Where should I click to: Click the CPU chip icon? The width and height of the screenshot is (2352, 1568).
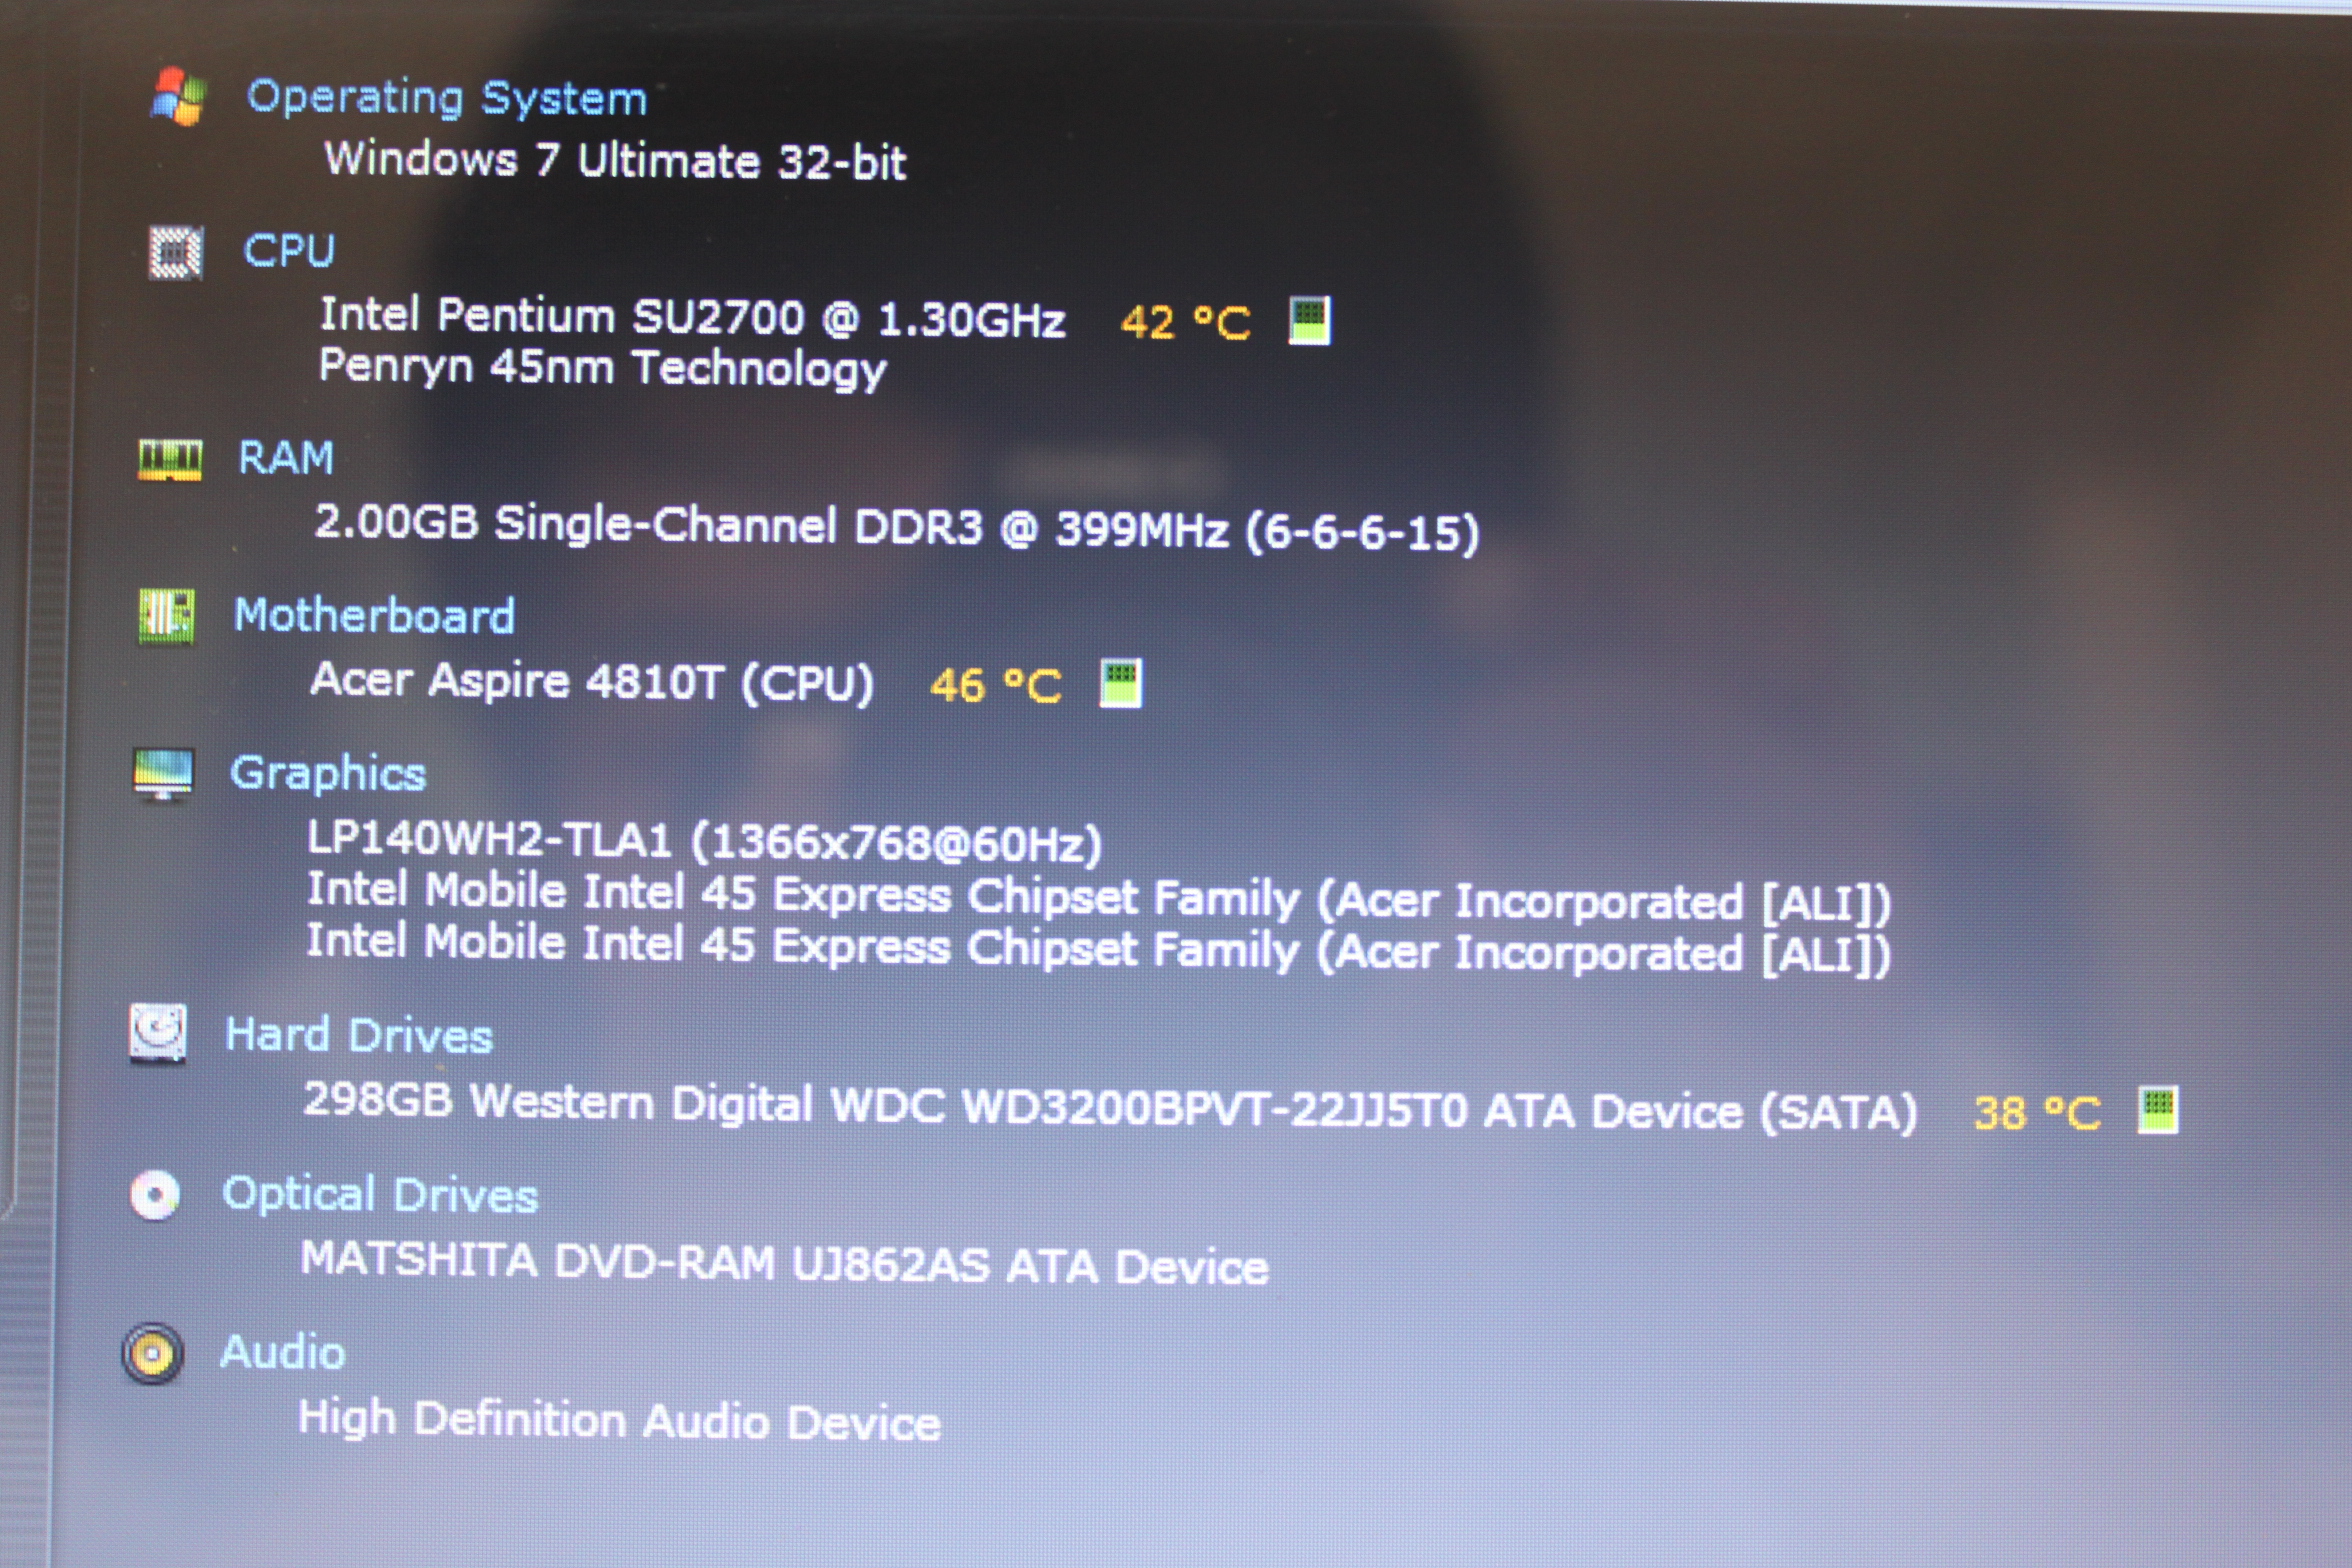[175, 252]
